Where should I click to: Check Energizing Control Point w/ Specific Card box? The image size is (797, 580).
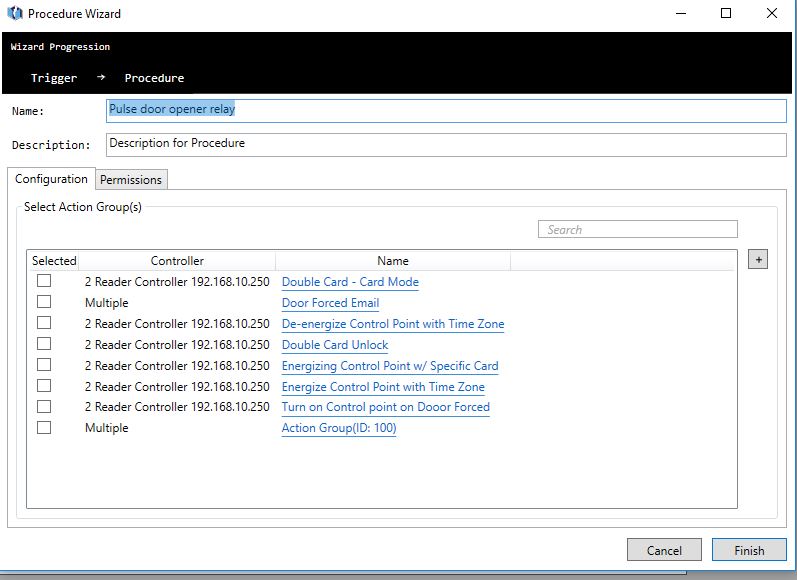[44, 364]
